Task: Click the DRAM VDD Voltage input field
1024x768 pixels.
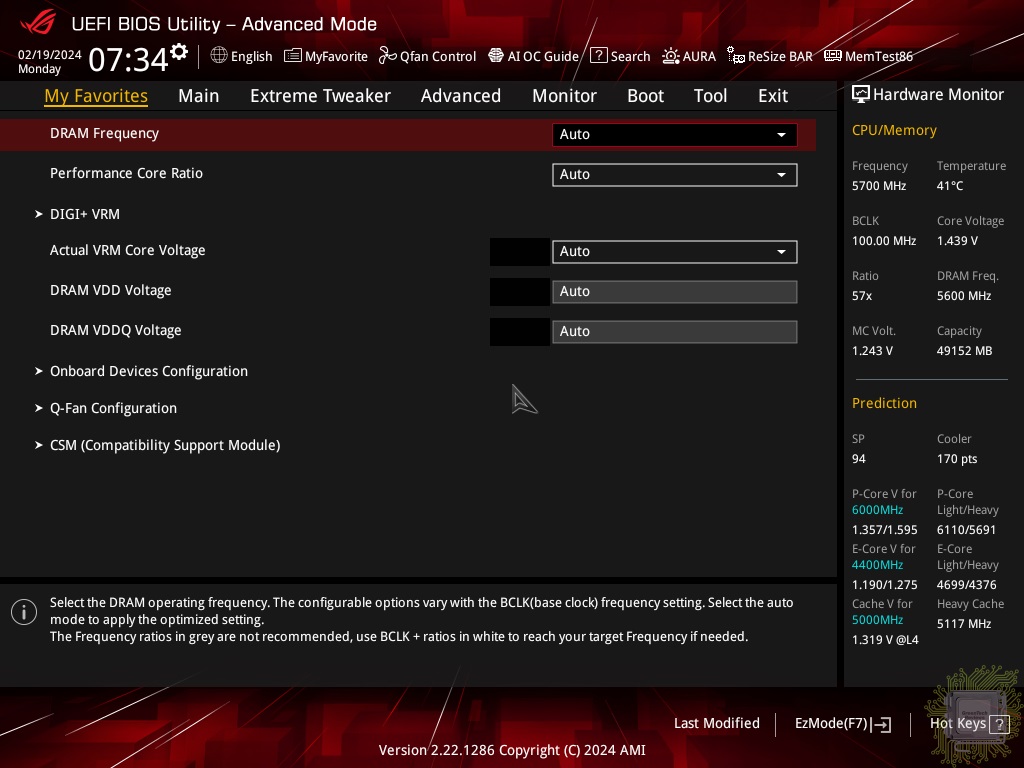Action: point(674,292)
